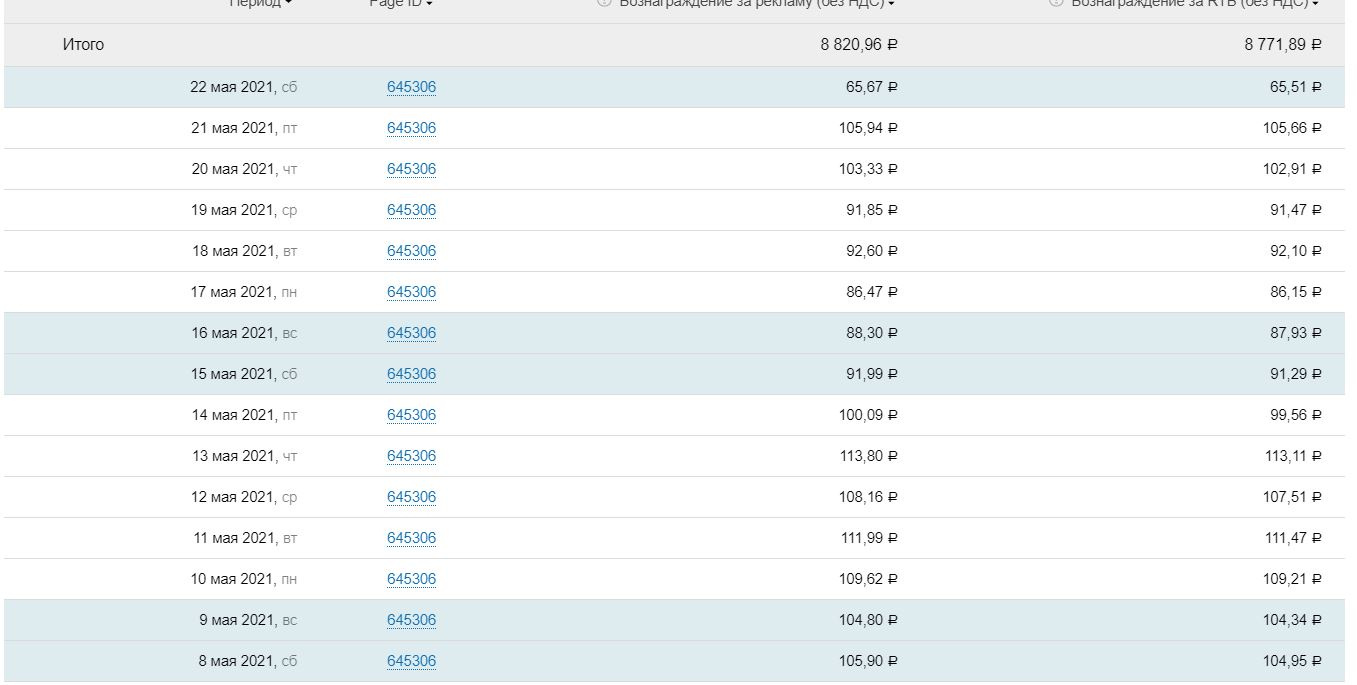
Task: Open Page ID 645306 link for 15 мая 2021
Action: pyautogui.click(x=411, y=374)
